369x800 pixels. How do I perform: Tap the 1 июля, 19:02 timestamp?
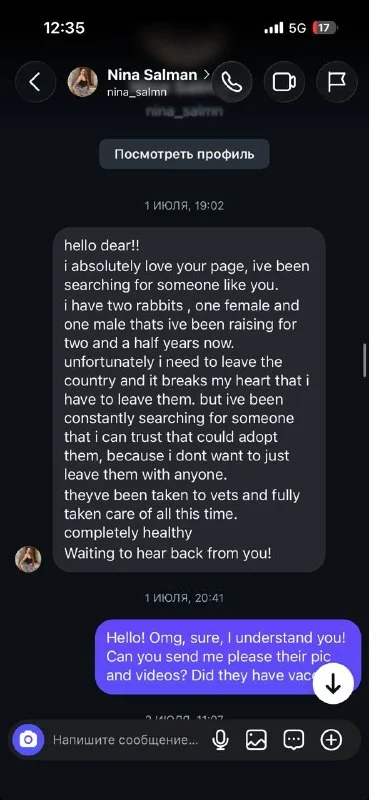pyautogui.click(x=184, y=206)
